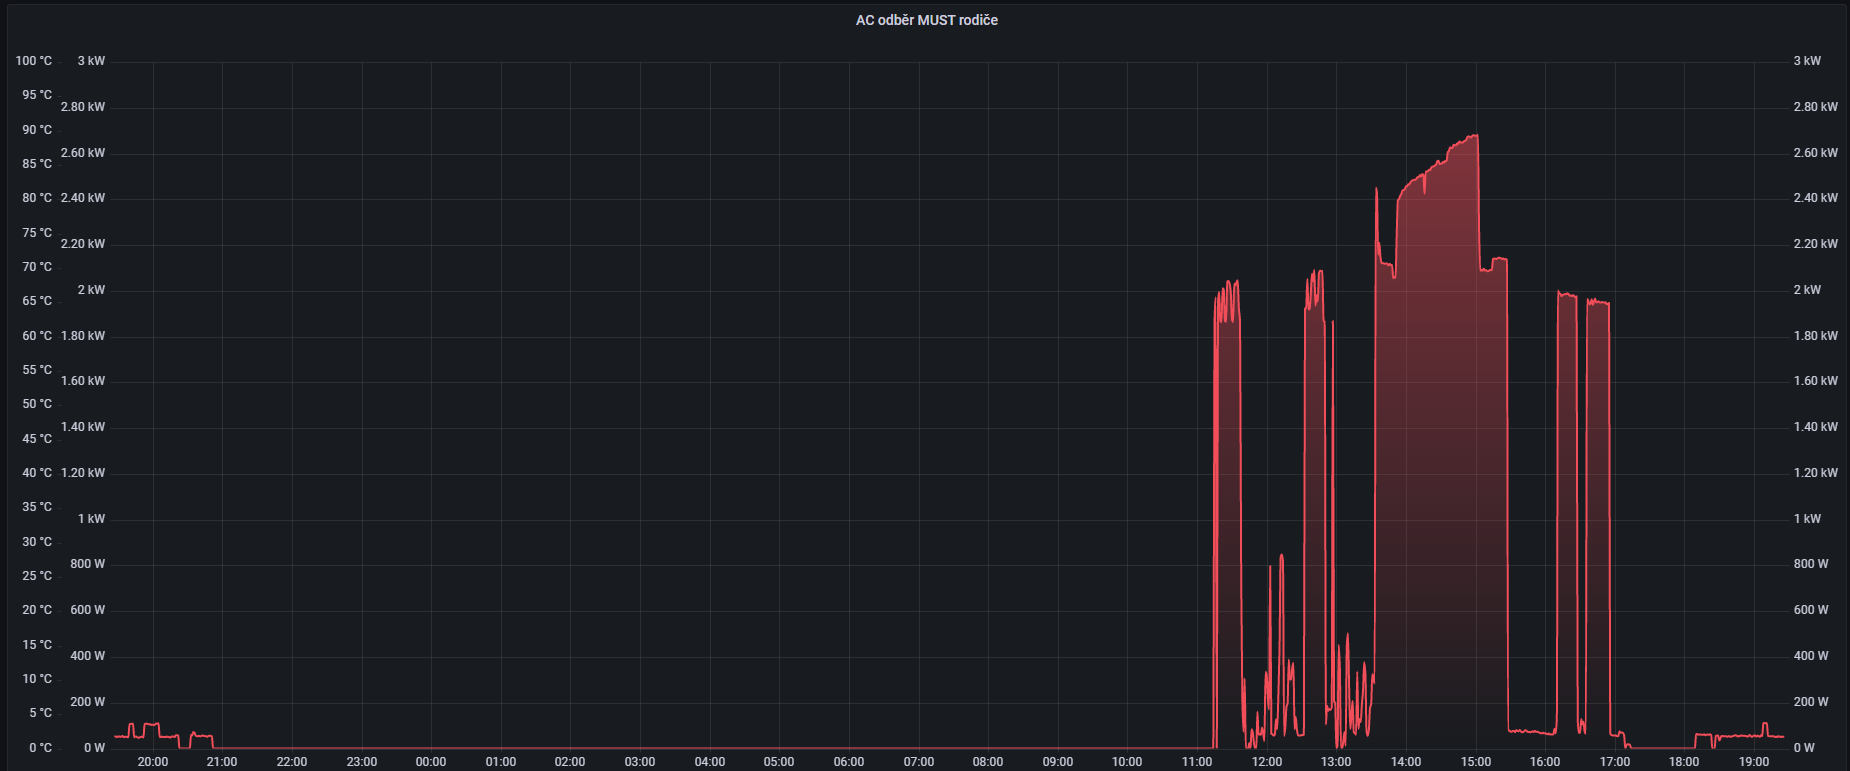Screen dimensions: 1850x771
Task: Click the 00:00 midnight time axis label
Action: pos(431,762)
